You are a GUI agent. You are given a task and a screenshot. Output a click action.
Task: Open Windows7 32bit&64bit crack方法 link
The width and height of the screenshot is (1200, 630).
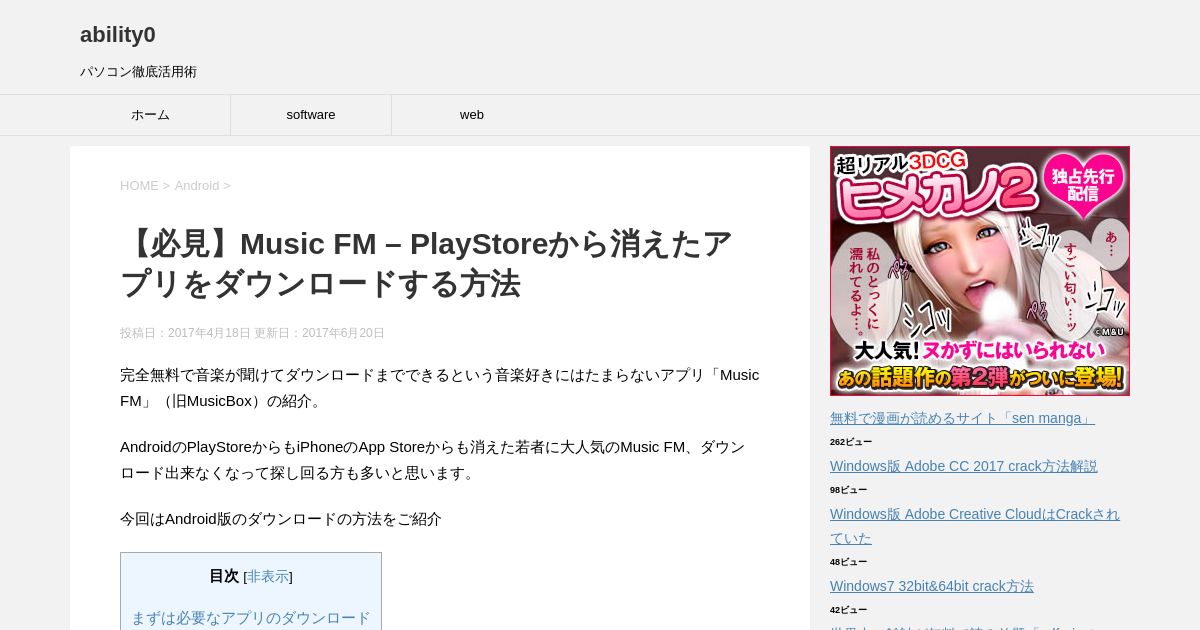tap(932, 586)
